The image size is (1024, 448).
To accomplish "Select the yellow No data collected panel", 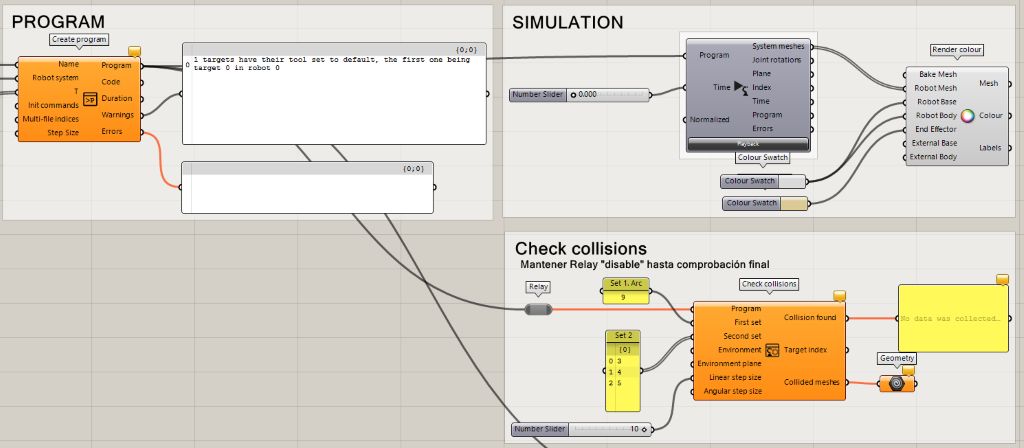I will (x=953, y=318).
